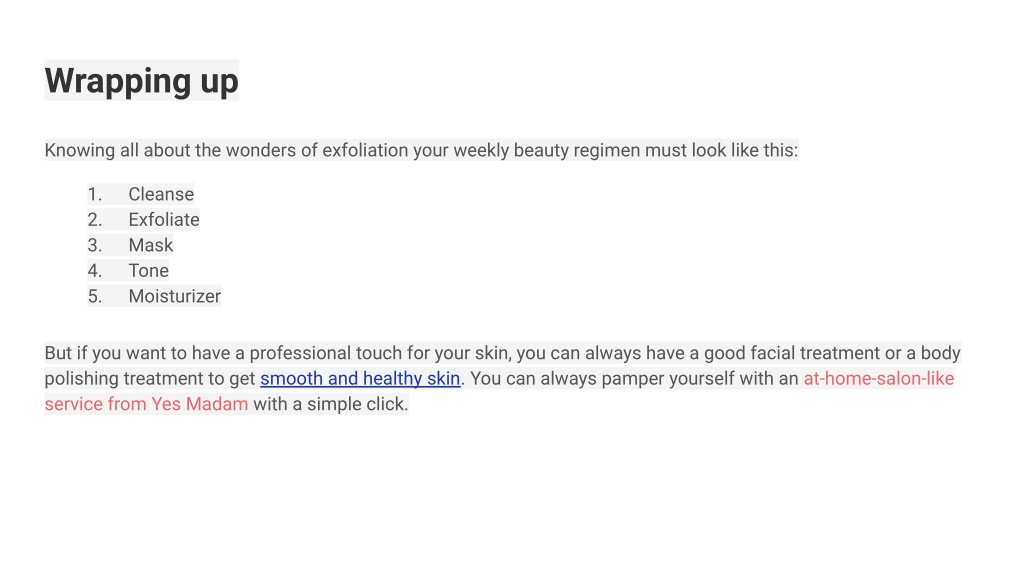Click the service from Yes Madam text
This screenshot has width=1024, height=576.
pos(146,404)
